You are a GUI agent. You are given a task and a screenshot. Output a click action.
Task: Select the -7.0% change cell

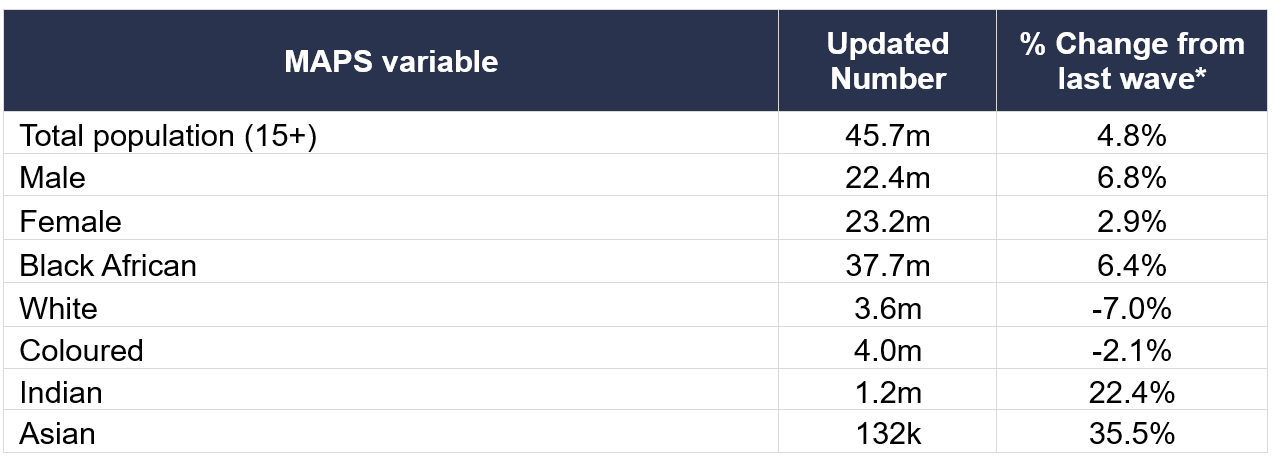[x=1132, y=308]
